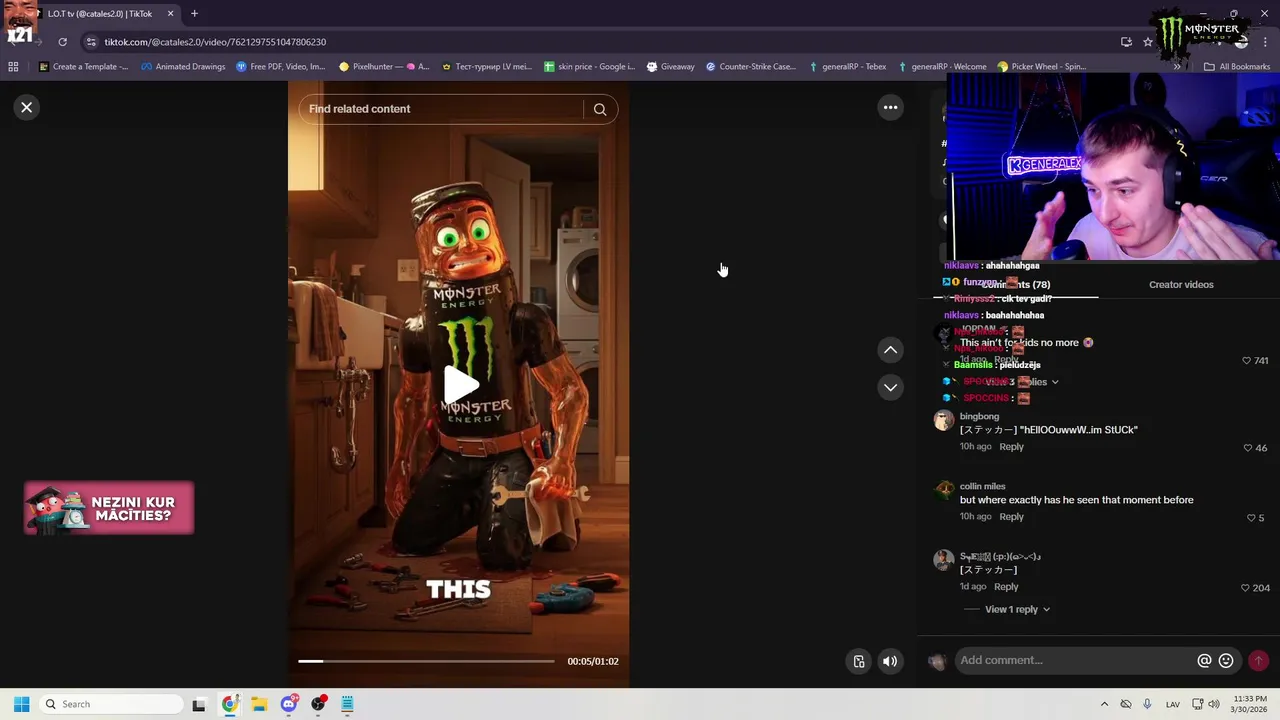Open the apps grid in bookmarks bar

point(13,67)
